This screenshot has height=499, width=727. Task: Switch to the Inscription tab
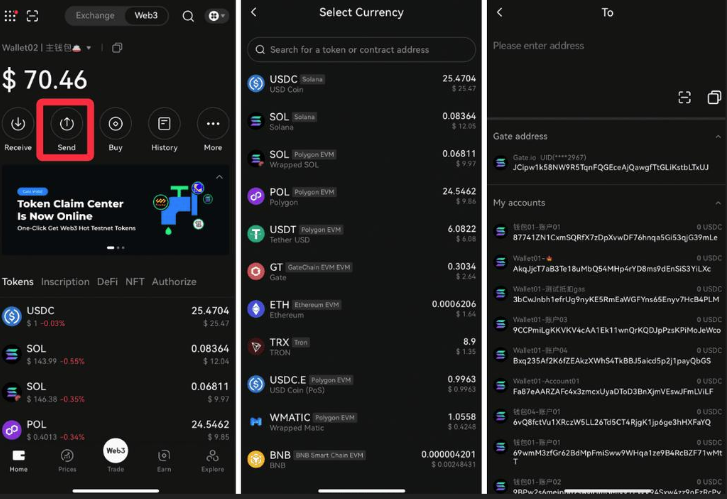coord(65,281)
